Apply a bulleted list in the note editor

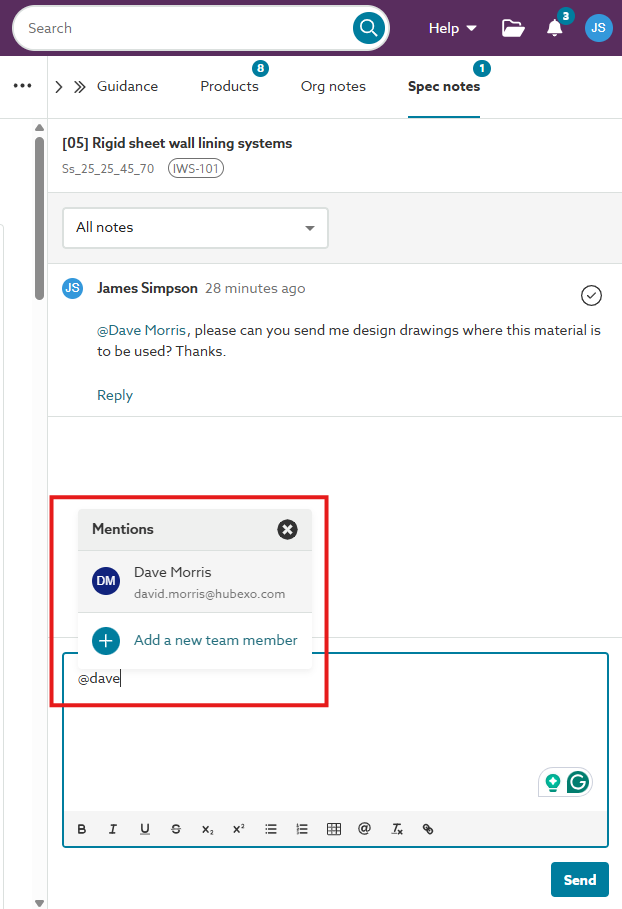click(x=270, y=828)
